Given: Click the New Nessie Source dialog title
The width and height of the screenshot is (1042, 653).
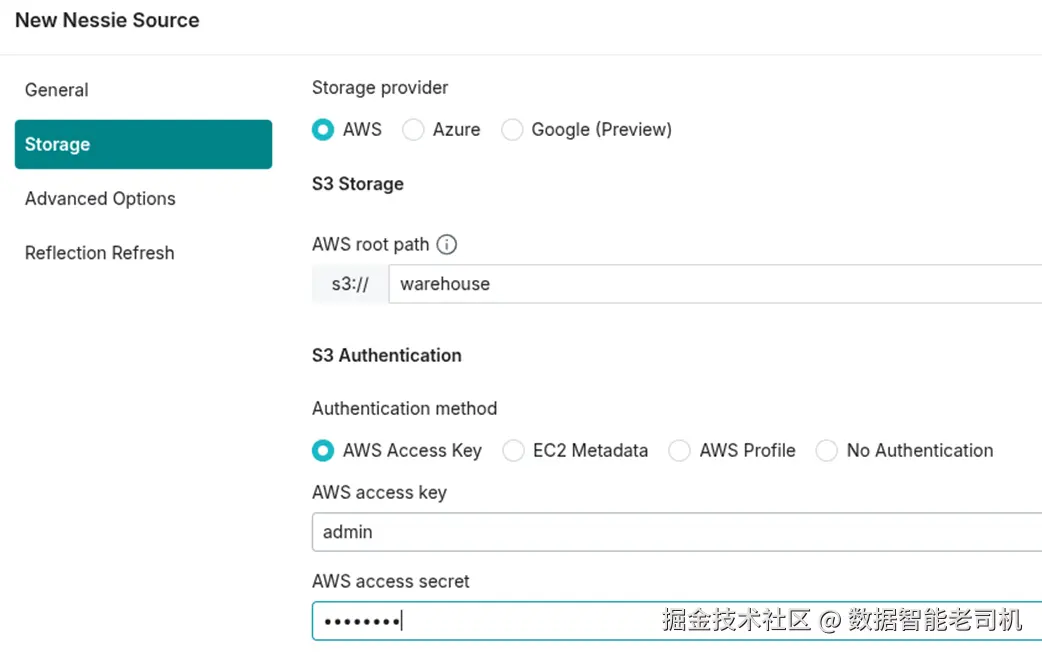Looking at the screenshot, I should (x=107, y=20).
